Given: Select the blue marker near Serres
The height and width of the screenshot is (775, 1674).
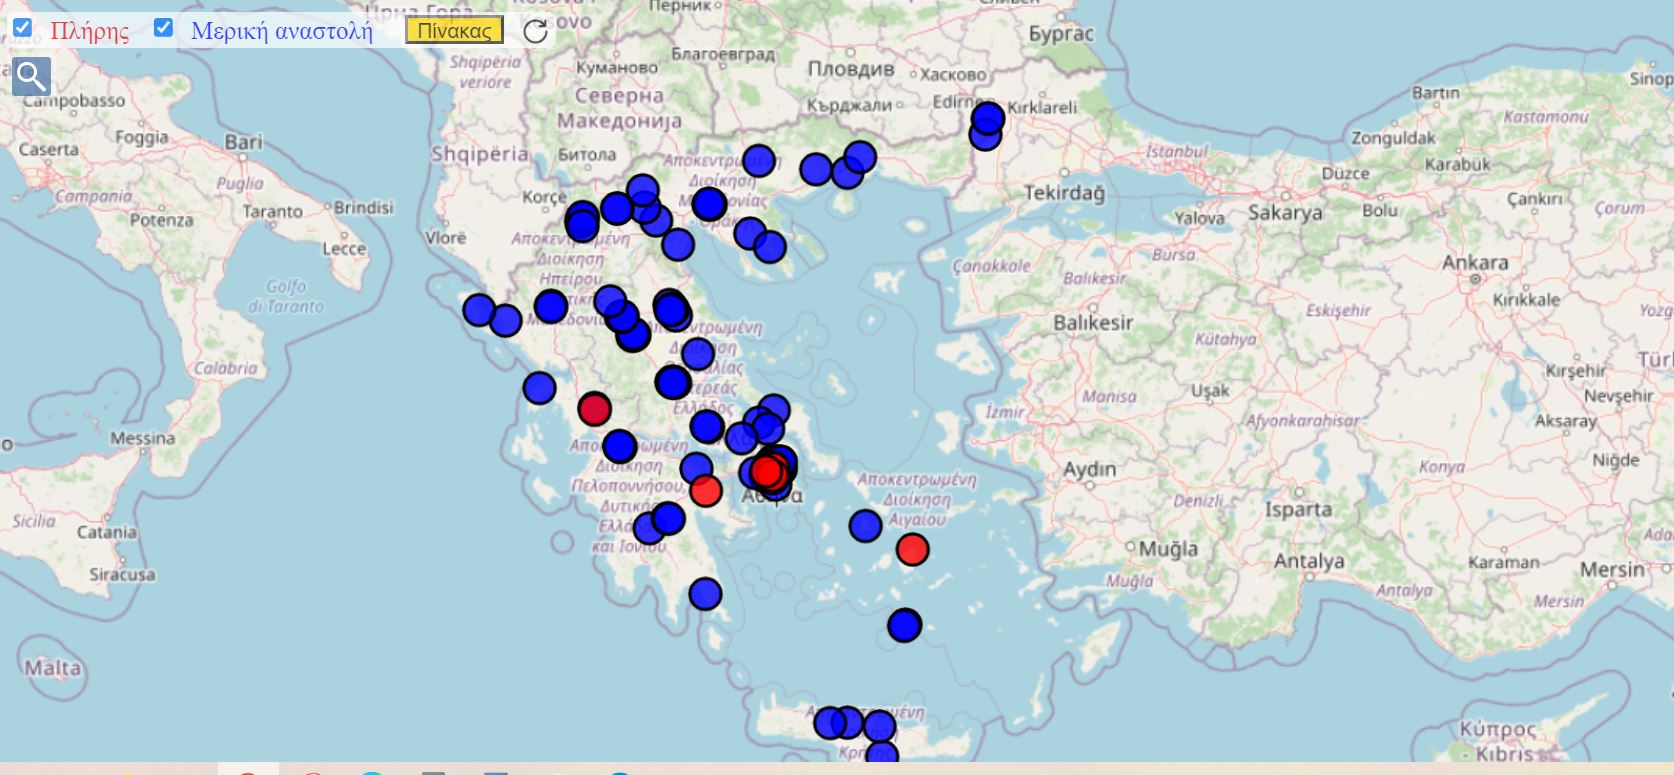Looking at the screenshot, I should point(759,160).
